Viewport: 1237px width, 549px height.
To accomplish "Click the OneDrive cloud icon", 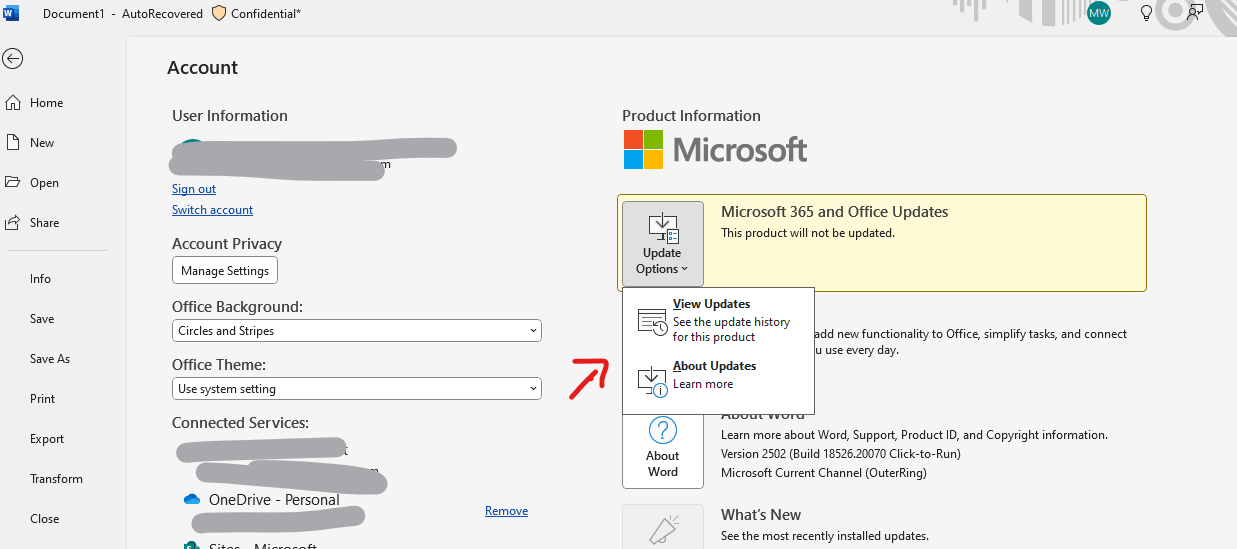I will pos(192,499).
